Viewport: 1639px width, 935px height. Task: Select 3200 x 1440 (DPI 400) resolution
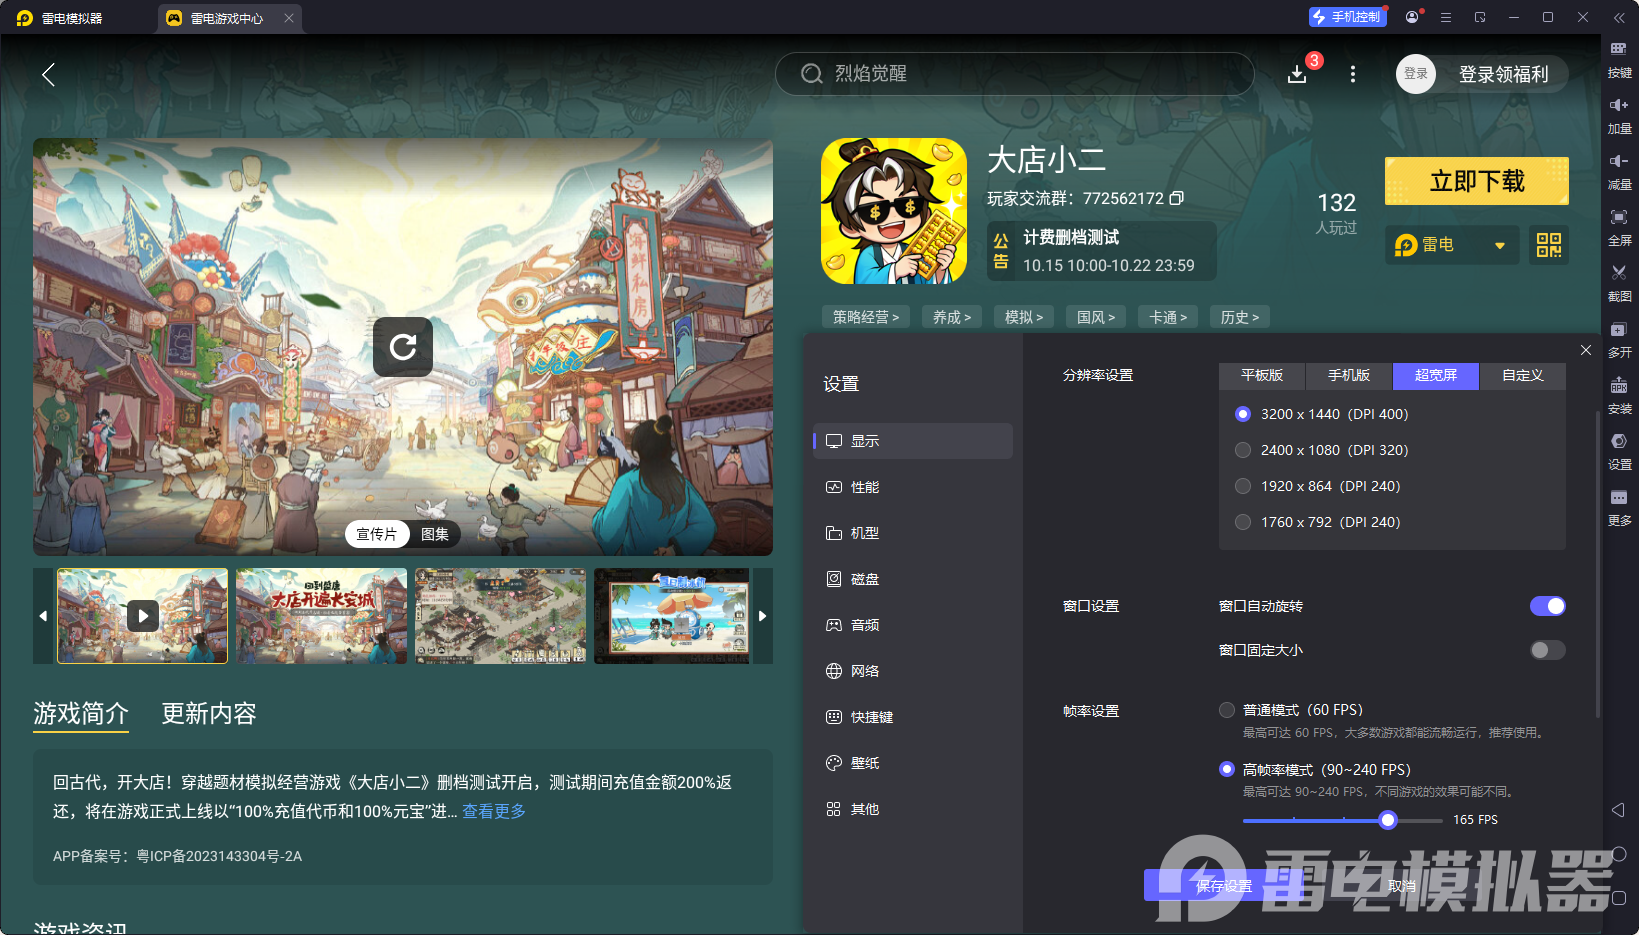click(x=1243, y=414)
